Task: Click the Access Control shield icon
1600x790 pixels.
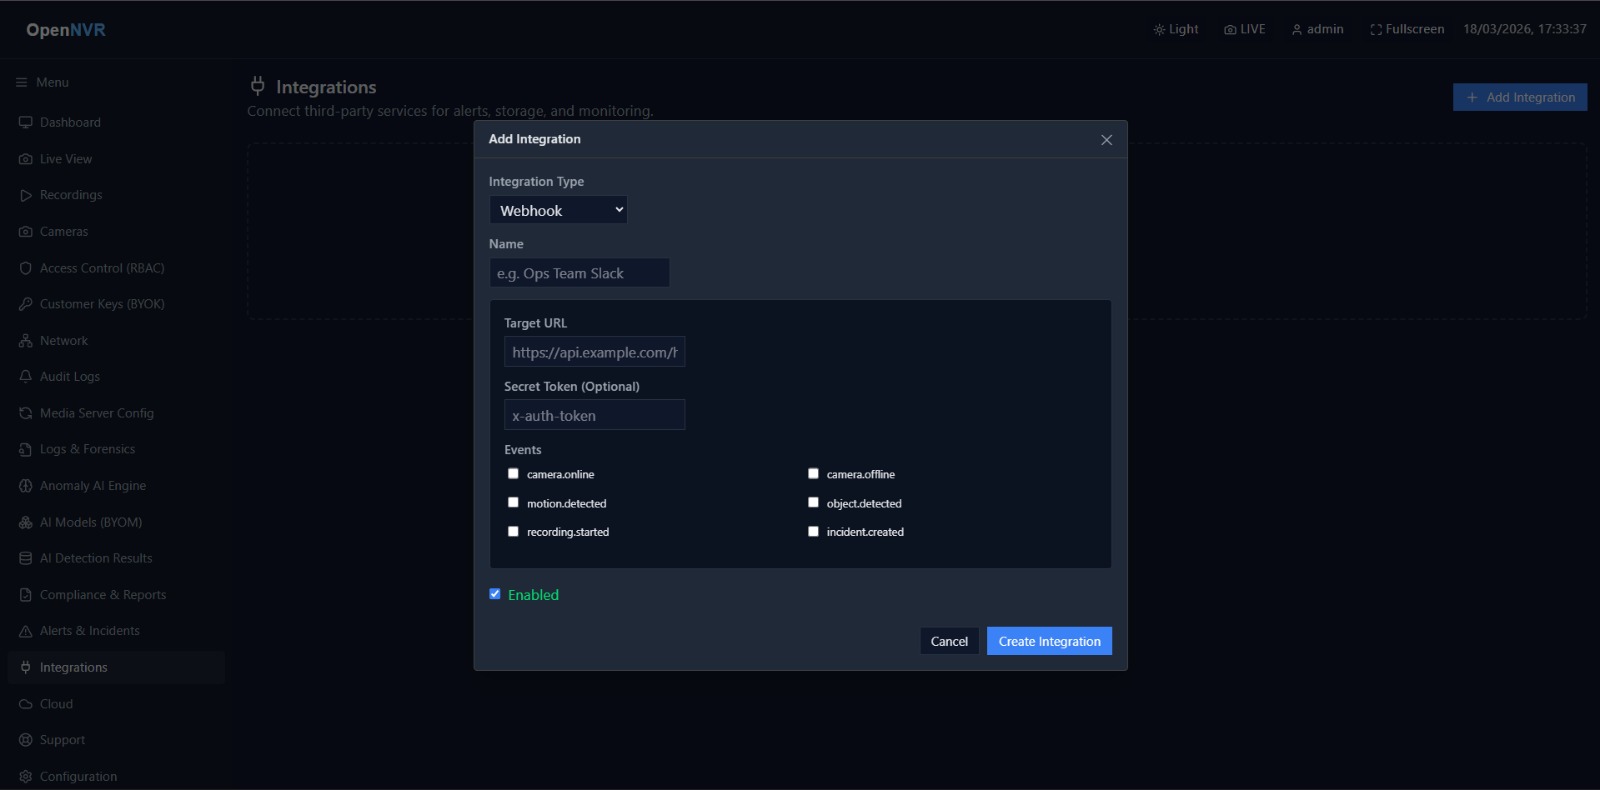Action: (26, 268)
